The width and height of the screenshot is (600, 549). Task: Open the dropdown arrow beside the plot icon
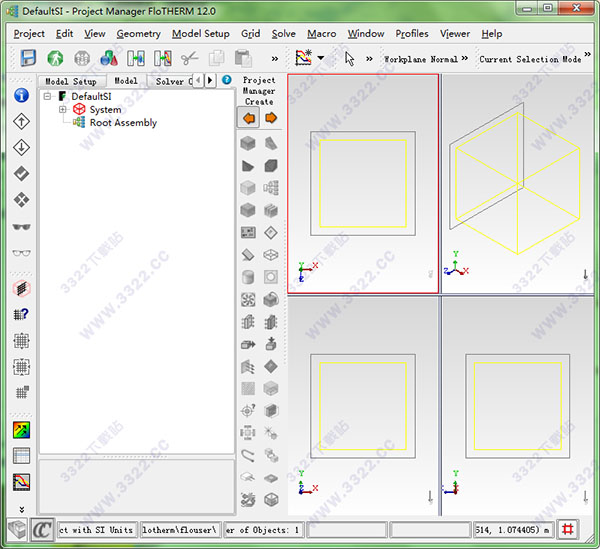click(x=321, y=59)
